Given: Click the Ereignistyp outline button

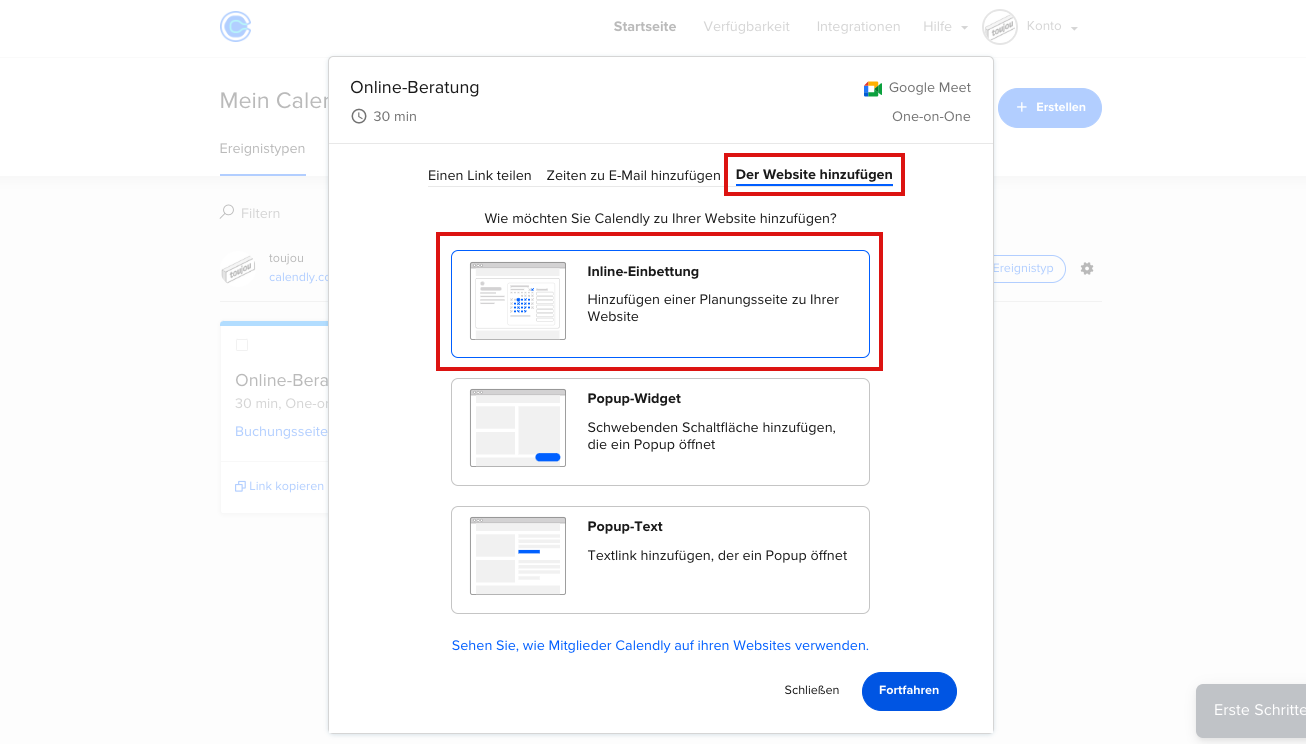Looking at the screenshot, I should [x=1028, y=269].
